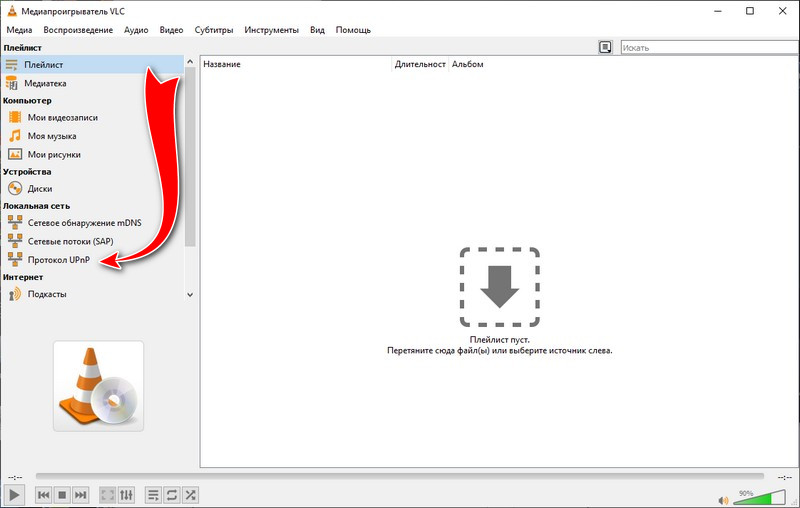800x508 pixels.
Task: Toggle fullscreen video button
Action: [x=108, y=495]
